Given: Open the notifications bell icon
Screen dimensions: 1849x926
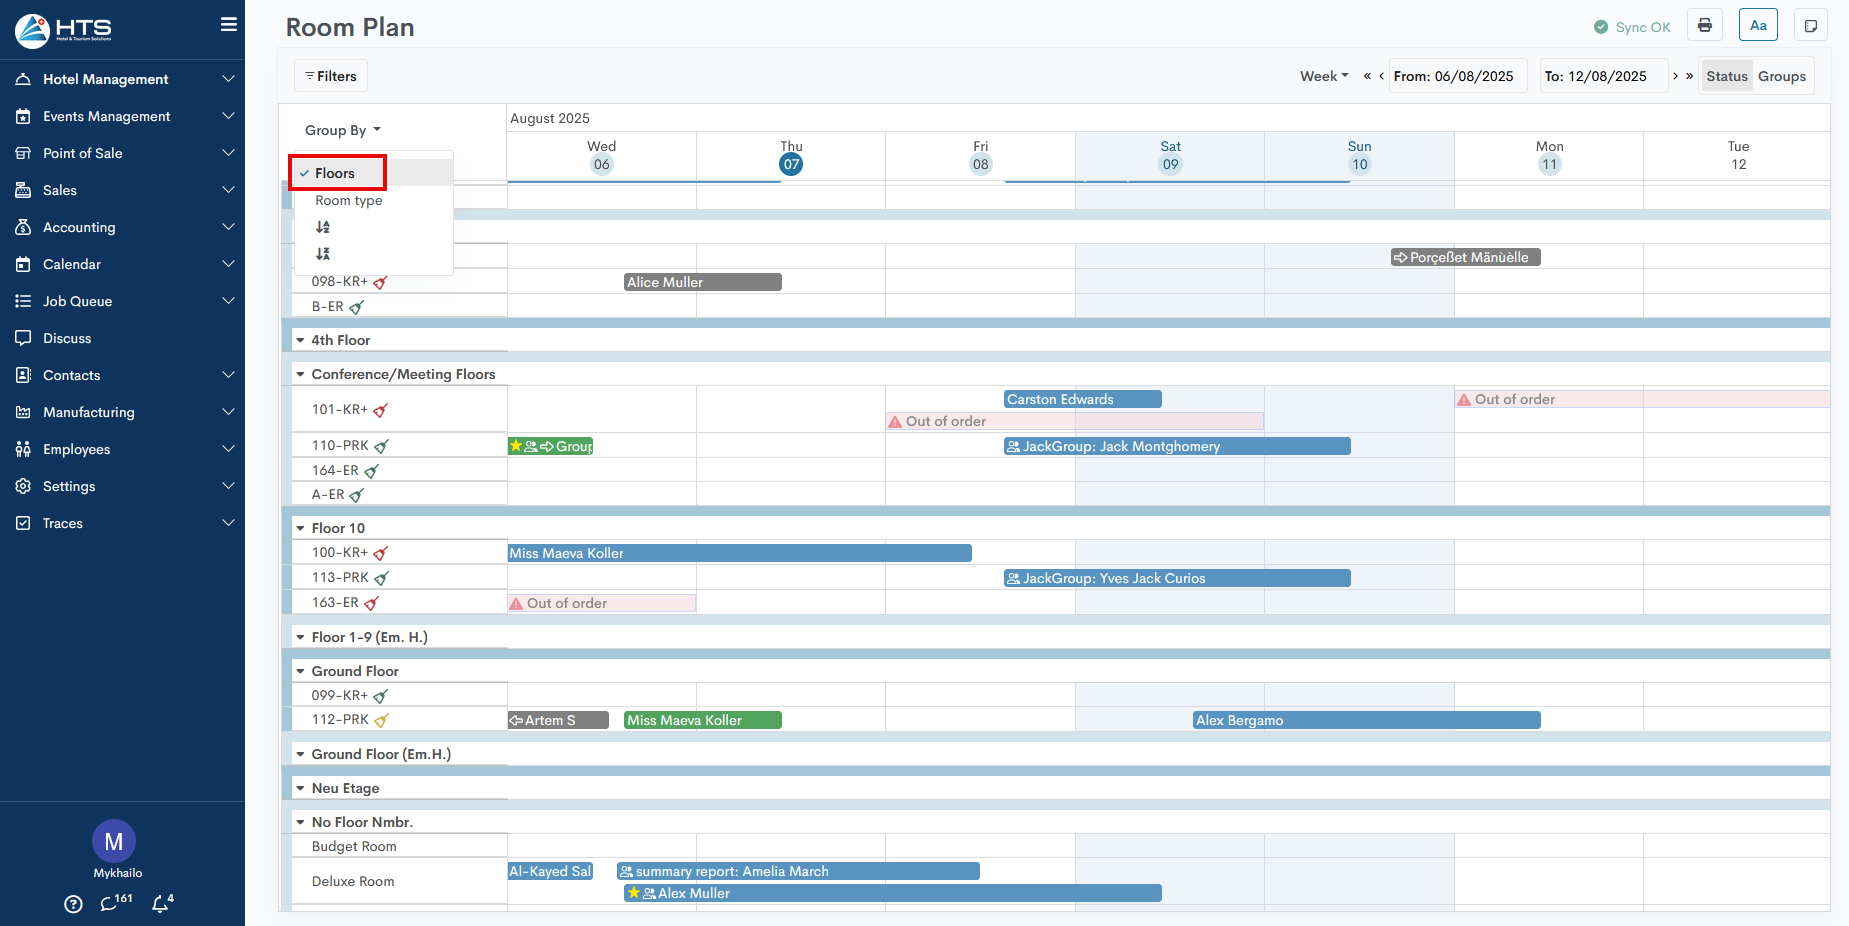Looking at the screenshot, I should [161, 903].
